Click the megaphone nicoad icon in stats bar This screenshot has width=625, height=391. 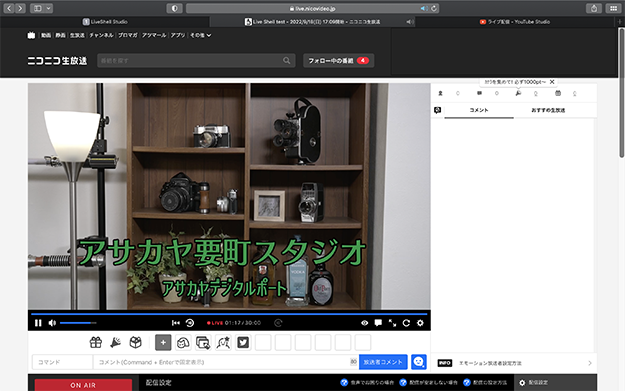518,93
